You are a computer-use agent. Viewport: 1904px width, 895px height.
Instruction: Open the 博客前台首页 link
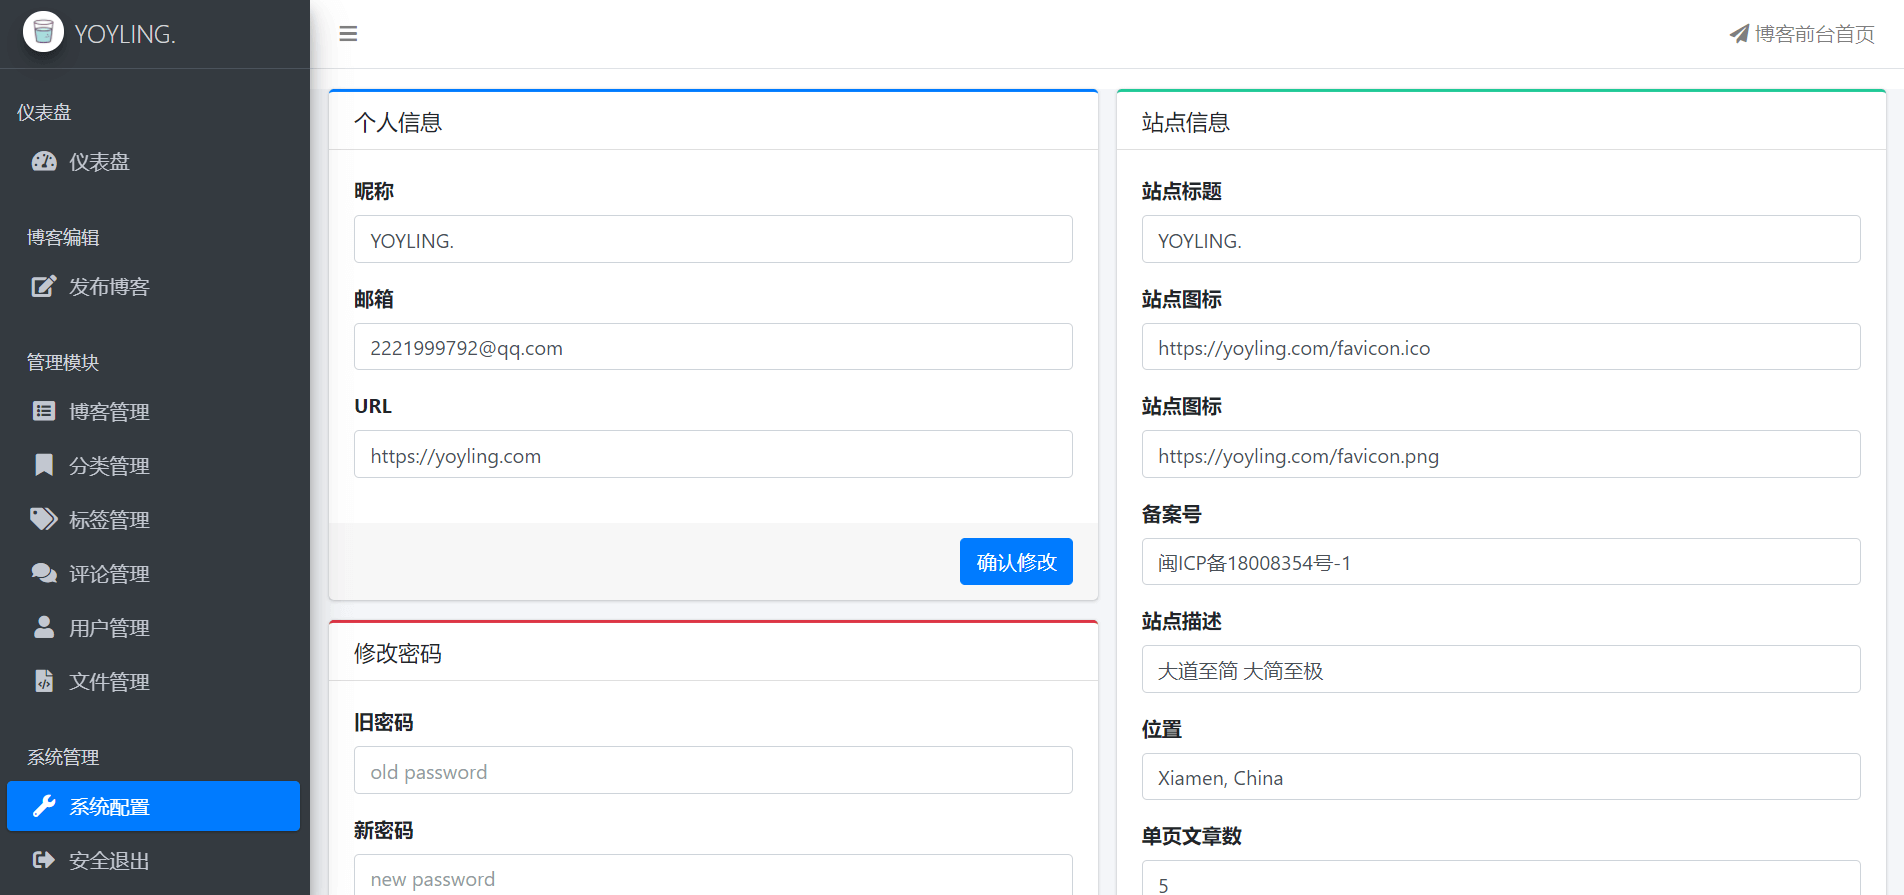click(x=1802, y=34)
